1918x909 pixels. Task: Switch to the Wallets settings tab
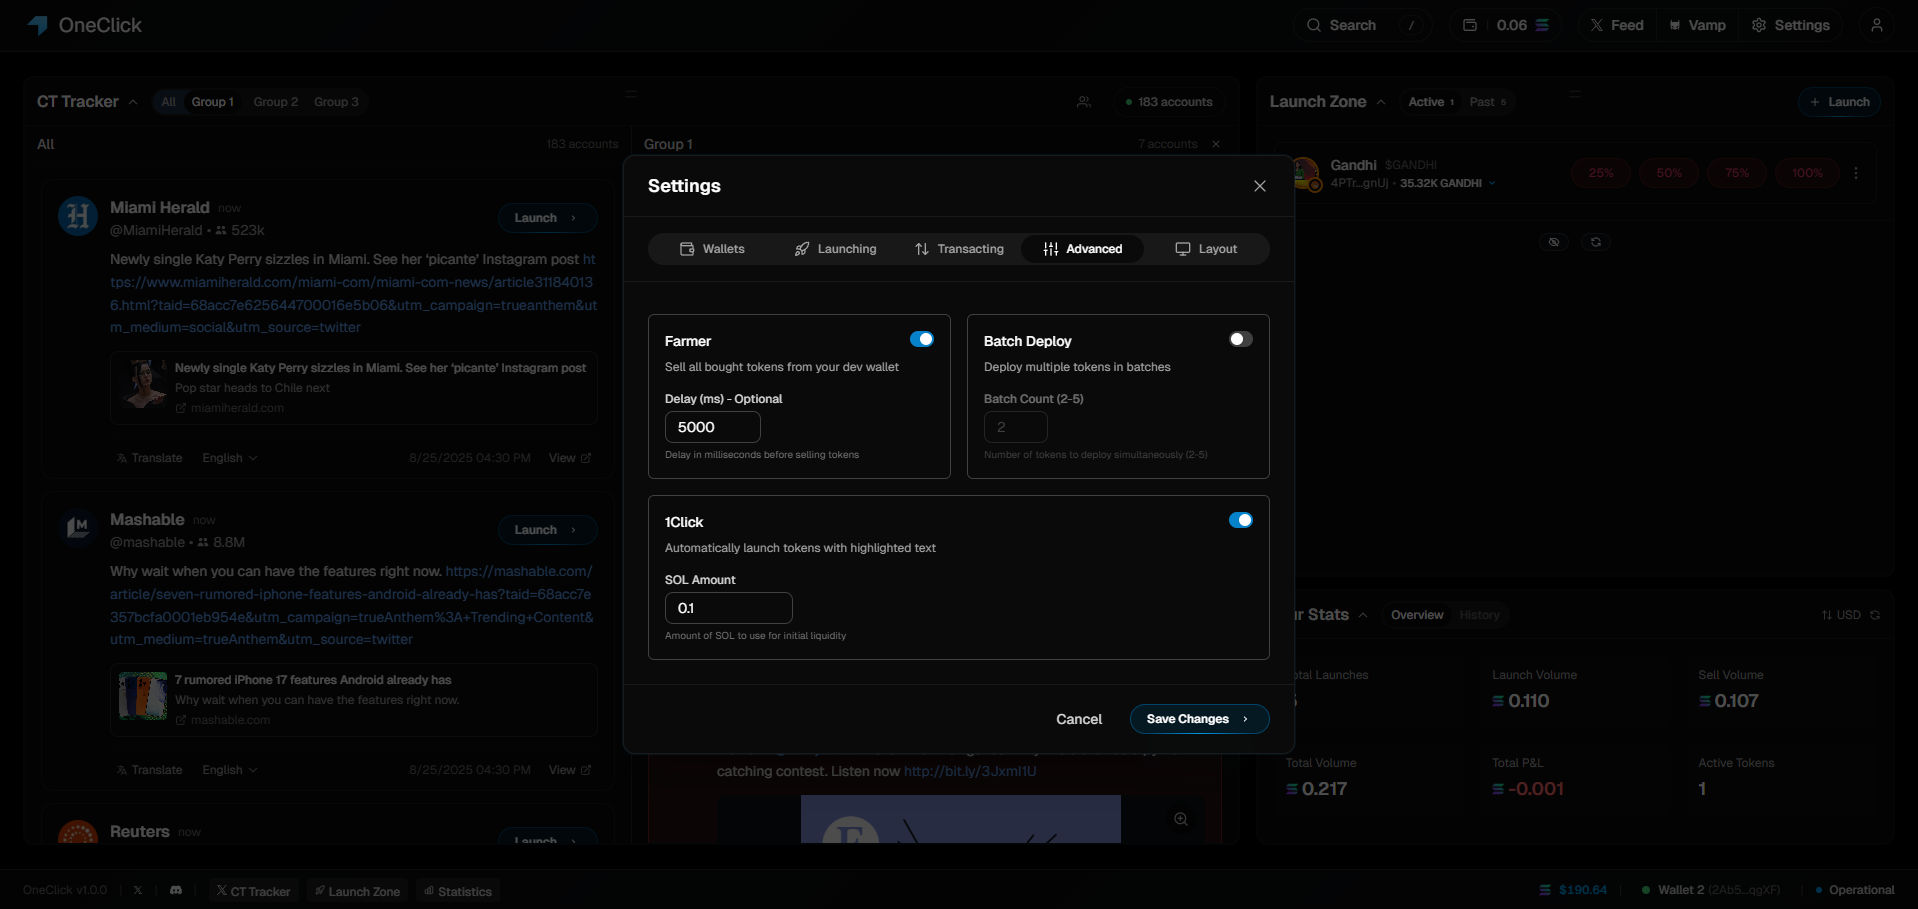pyautogui.click(x=713, y=249)
